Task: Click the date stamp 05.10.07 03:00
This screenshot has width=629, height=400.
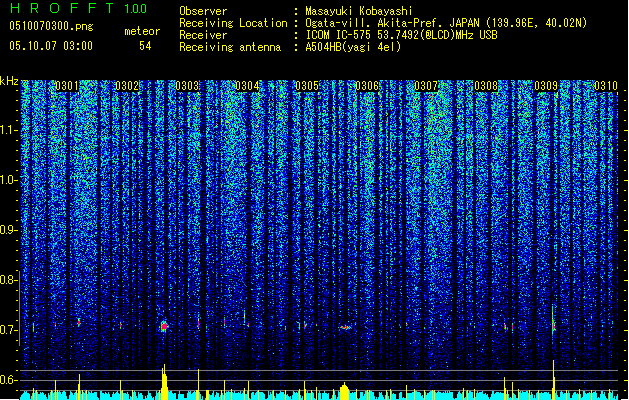Action: 51,46
